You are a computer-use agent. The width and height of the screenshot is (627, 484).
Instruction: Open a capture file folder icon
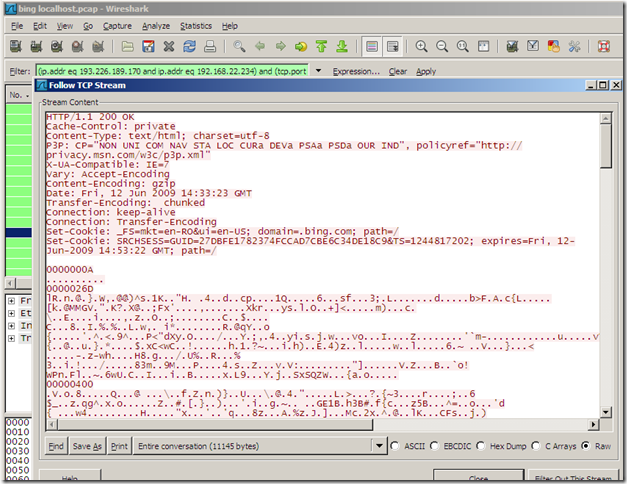click(128, 46)
